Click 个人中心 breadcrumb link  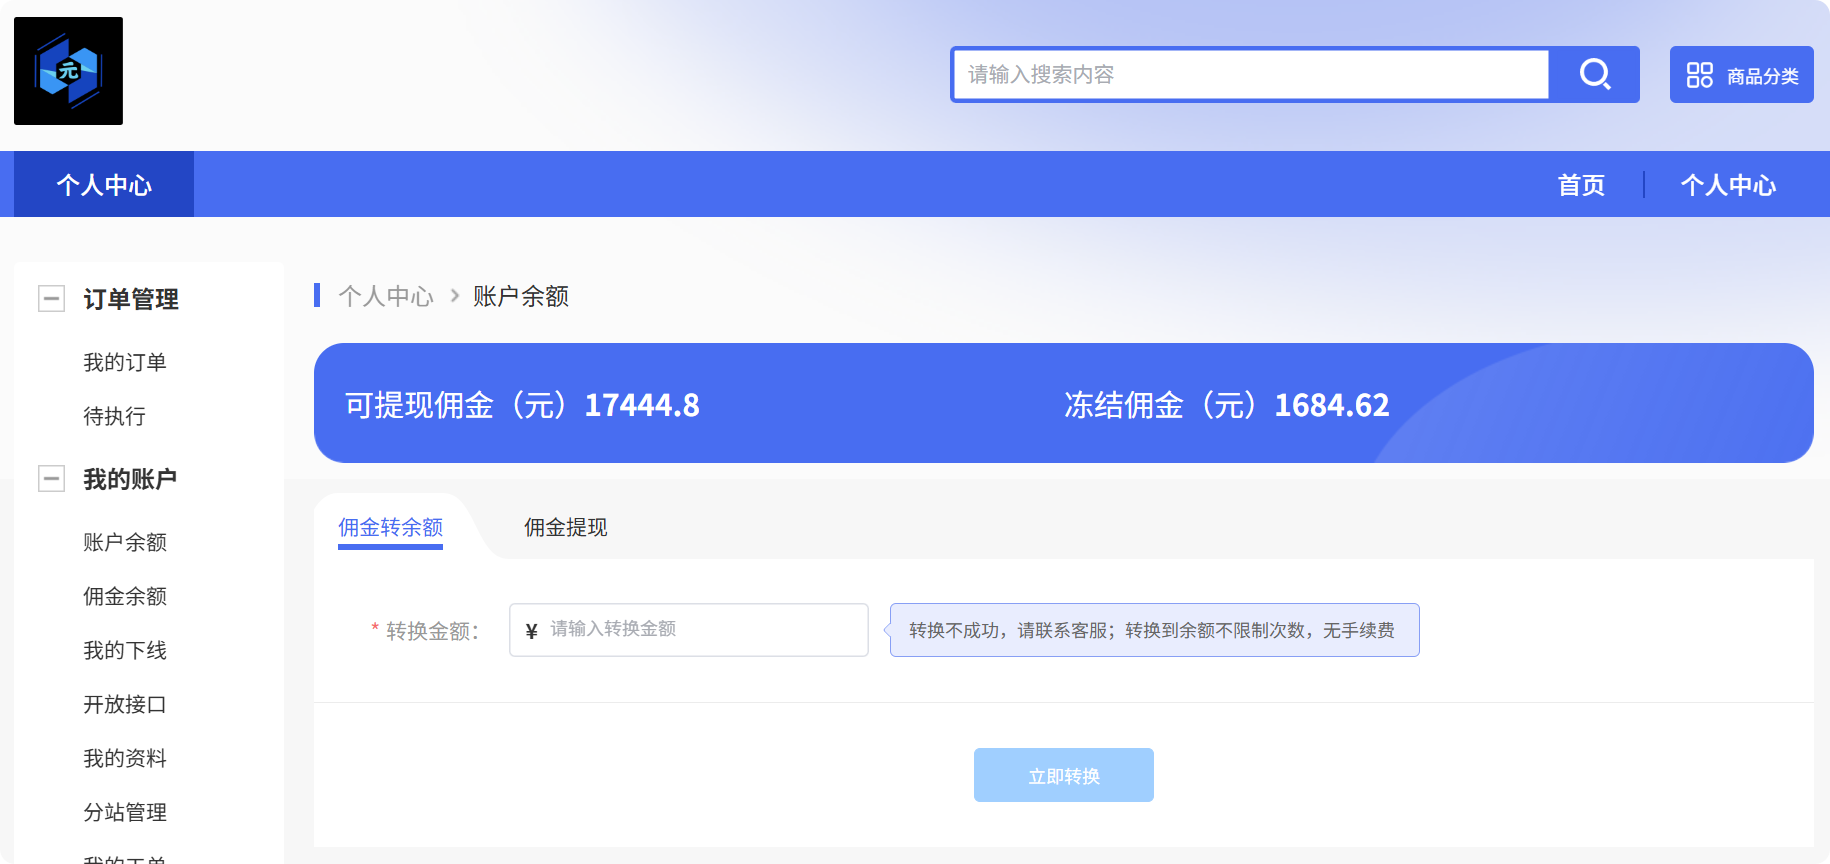pos(386,296)
